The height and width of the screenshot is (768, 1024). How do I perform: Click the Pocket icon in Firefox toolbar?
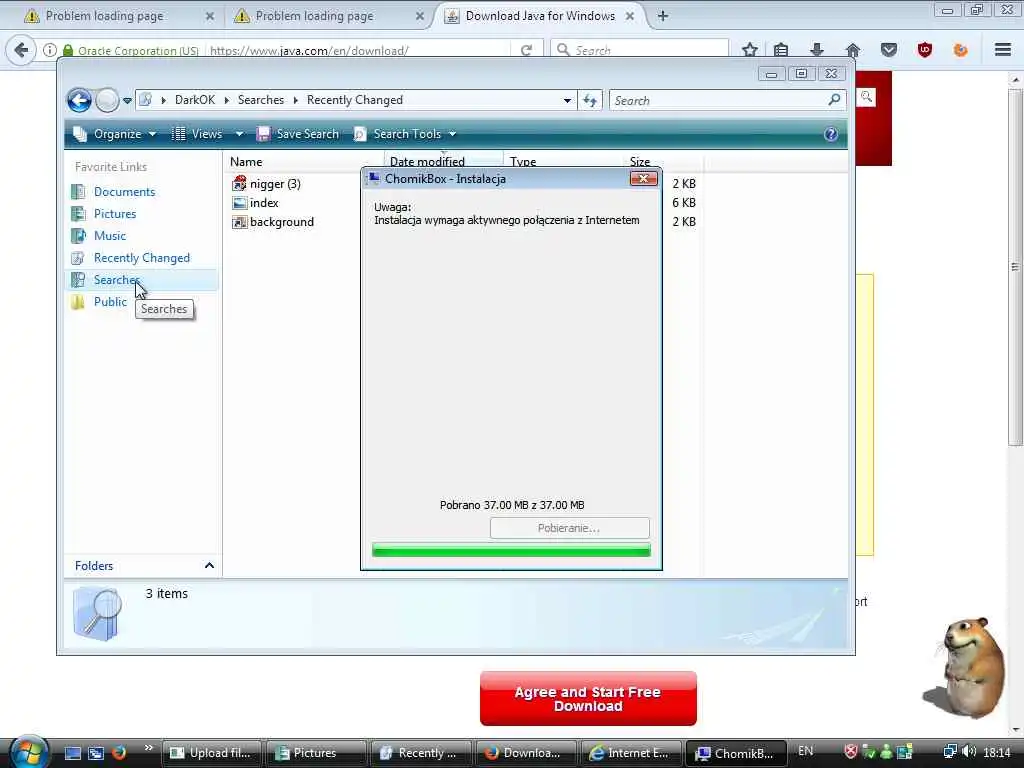coord(889,50)
